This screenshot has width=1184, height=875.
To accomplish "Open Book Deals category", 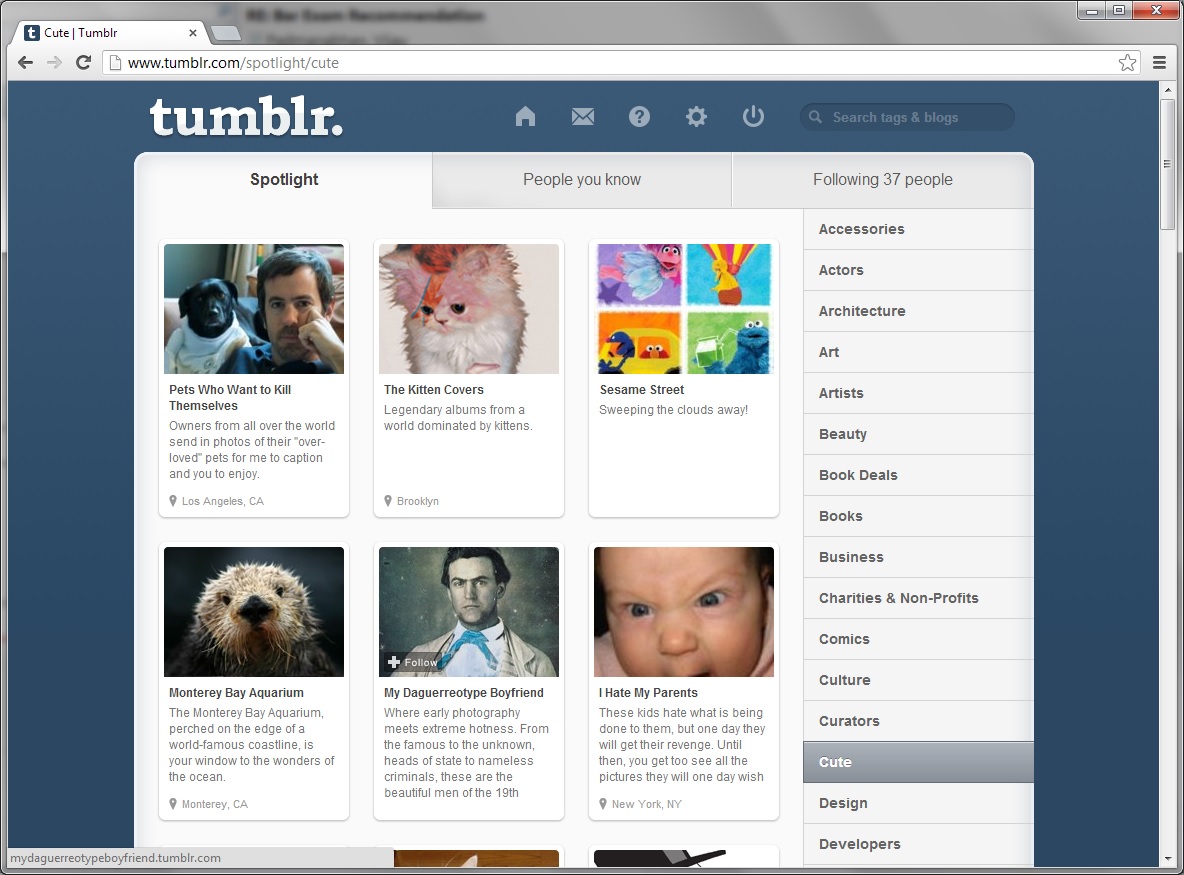I will point(918,475).
